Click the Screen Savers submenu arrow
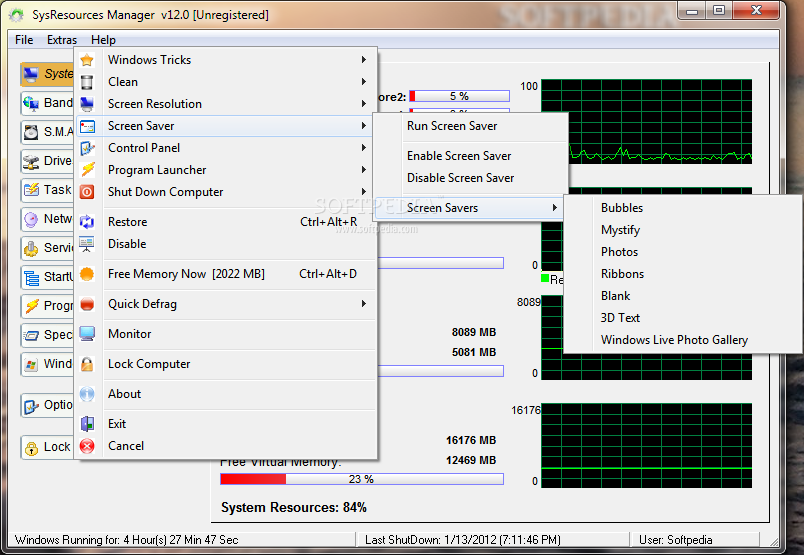804x555 pixels. pyautogui.click(x=554, y=208)
